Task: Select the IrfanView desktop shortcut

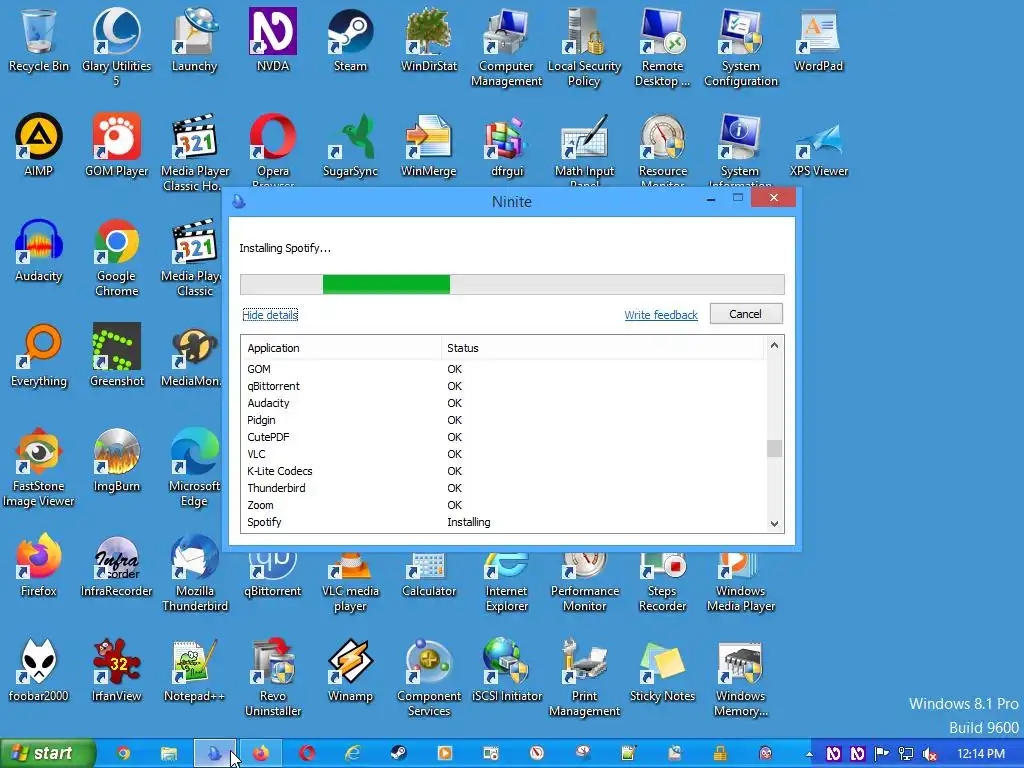Action: click(116, 670)
